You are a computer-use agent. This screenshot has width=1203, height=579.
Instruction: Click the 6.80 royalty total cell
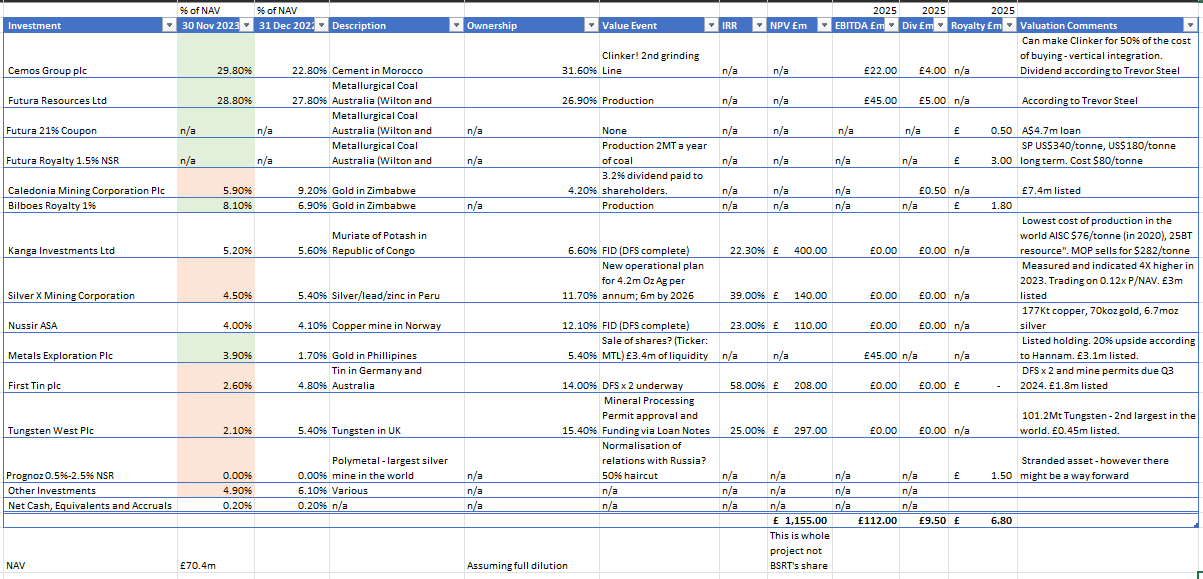tap(982, 521)
